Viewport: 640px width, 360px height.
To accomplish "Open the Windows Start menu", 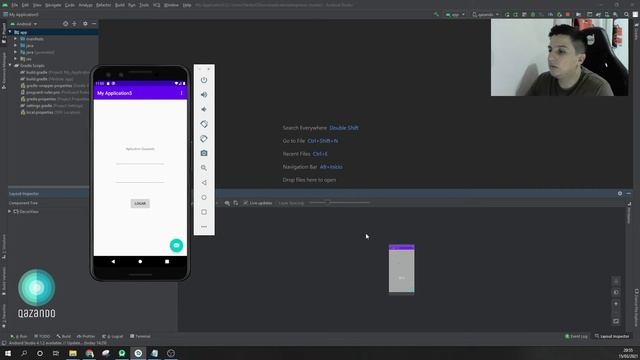I will pyautogui.click(x=8, y=353).
